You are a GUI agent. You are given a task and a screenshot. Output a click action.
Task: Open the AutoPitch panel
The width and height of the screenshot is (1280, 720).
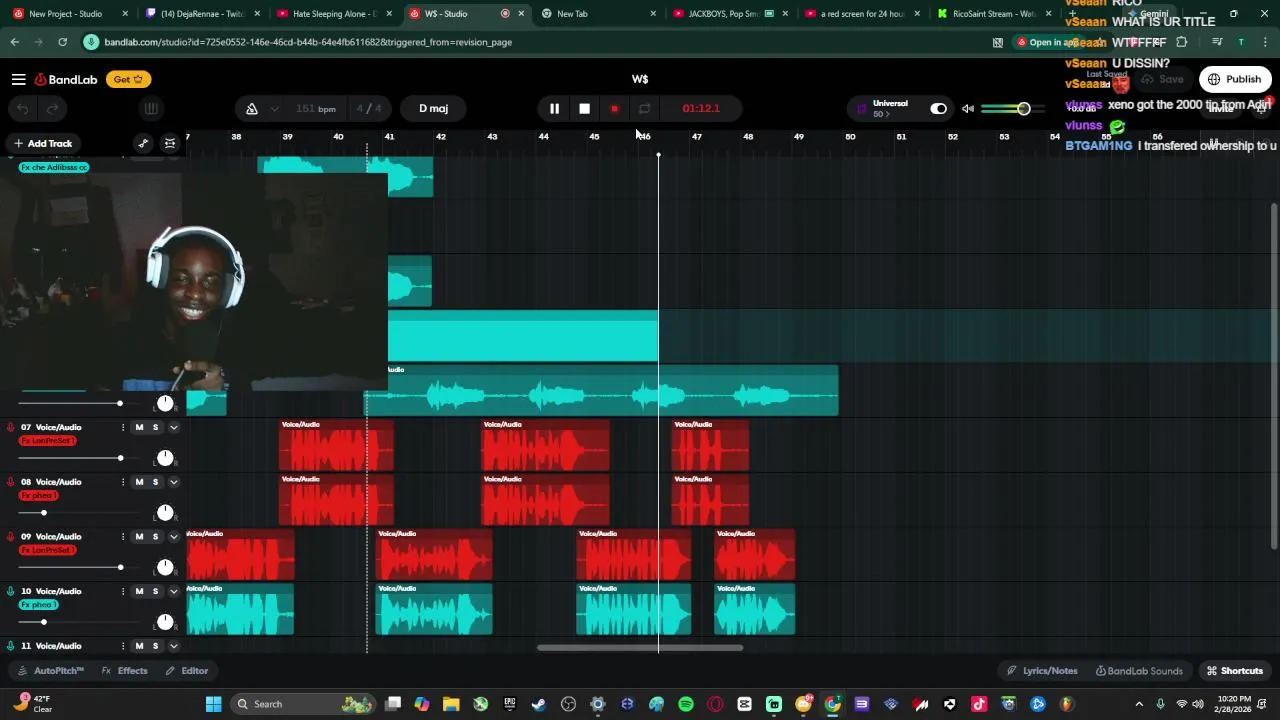(51, 671)
